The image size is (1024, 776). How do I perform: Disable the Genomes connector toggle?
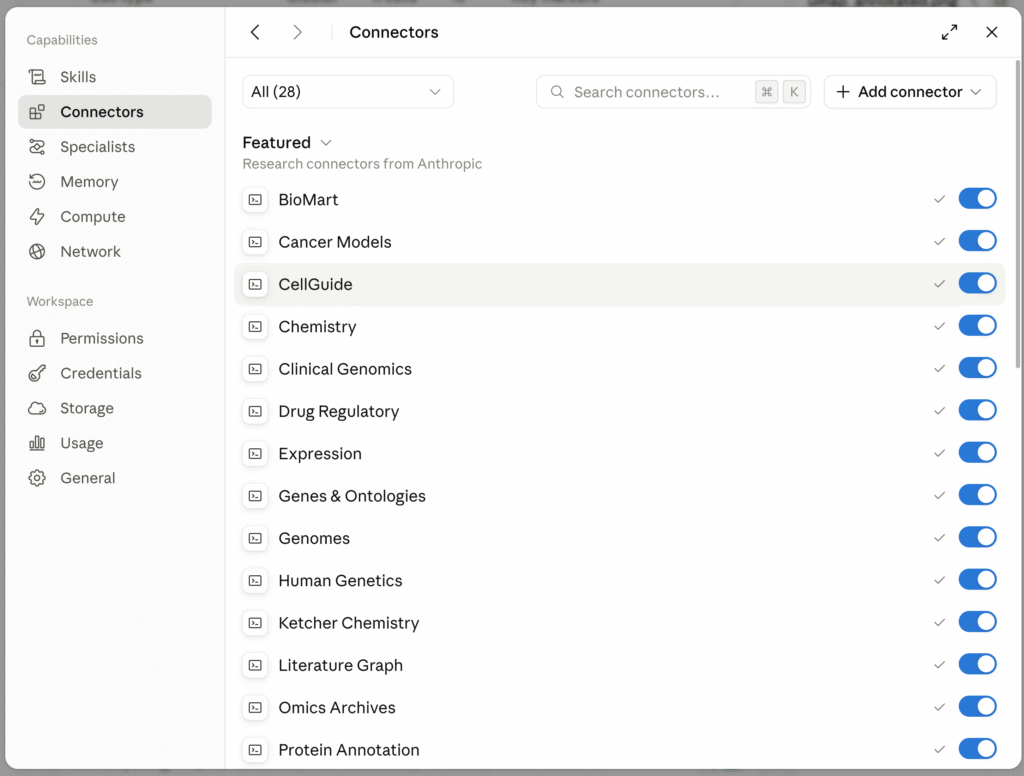(x=977, y=537)
